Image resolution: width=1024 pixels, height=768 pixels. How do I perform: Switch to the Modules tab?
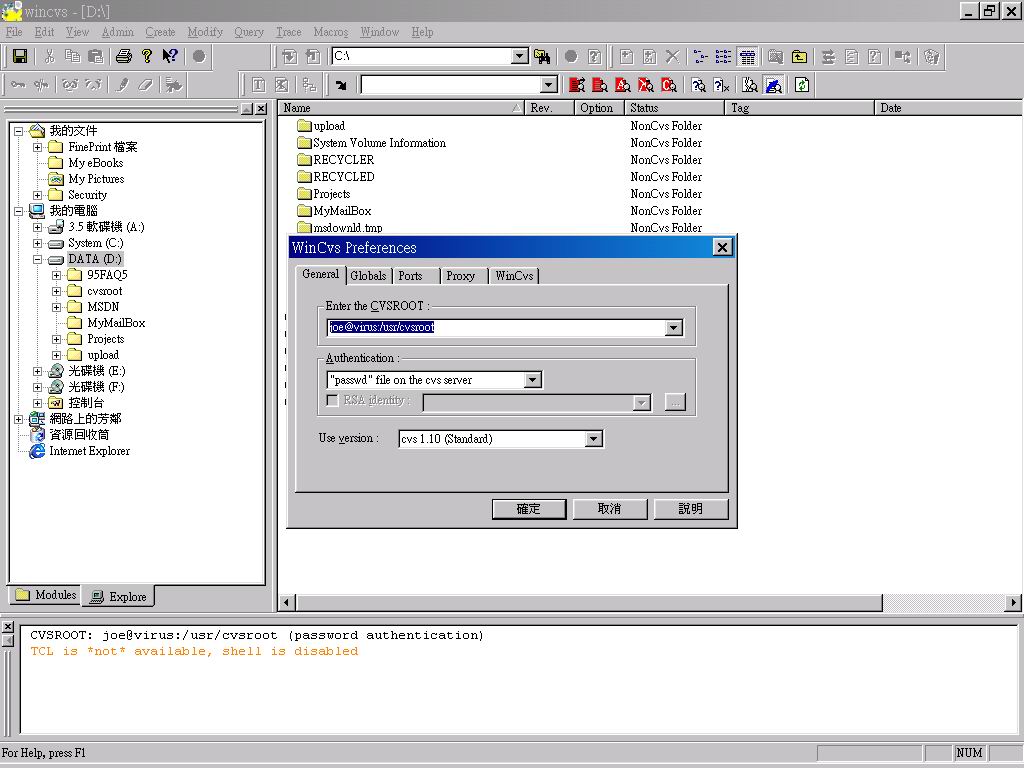(46, 595)
